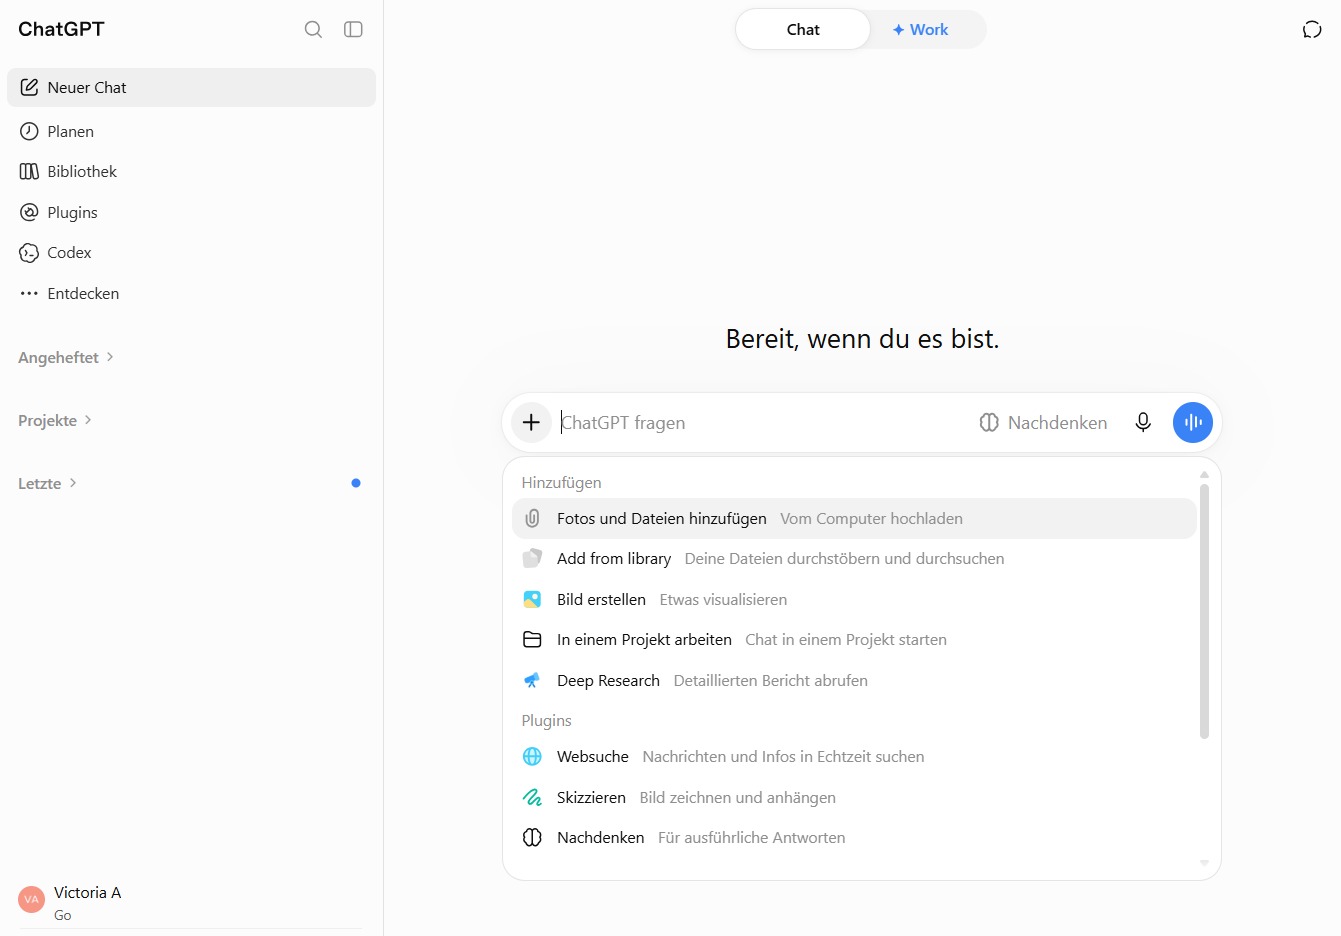Switch to the Work mode tab
This screenshot has width=1341, height=936.
[920, 30]
